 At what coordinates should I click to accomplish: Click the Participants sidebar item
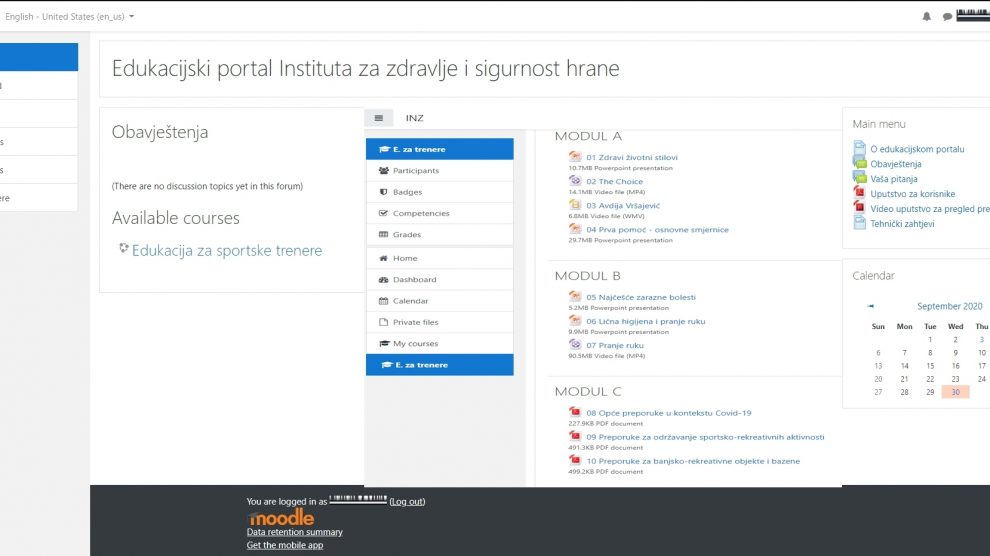415,171
